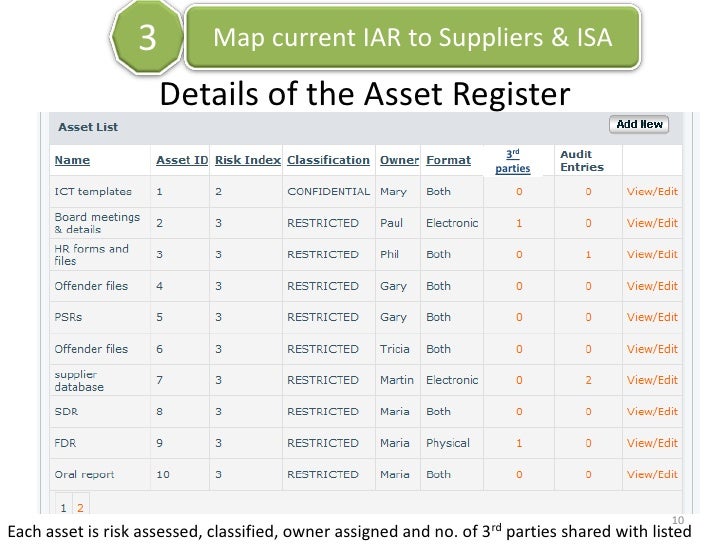Image resolution: width=728 pixels, height=546 pixels.
Task: Open View/Edit for Board meetings & details
Action: point(651,224)
